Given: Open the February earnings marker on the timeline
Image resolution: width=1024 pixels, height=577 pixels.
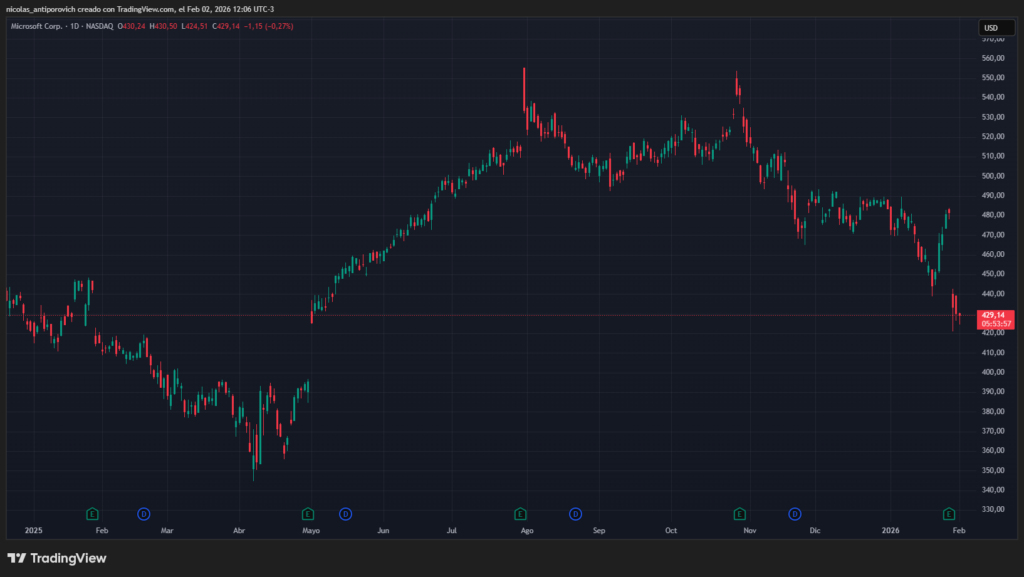Looking at the screenshot, I should [90, 513].
